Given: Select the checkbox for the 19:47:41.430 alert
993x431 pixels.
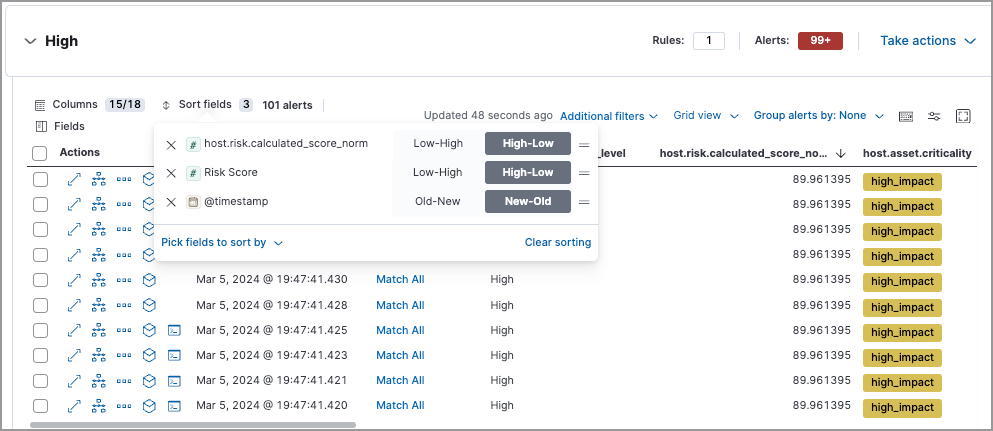Looking at the screenshot, I should tap(40, 280).
